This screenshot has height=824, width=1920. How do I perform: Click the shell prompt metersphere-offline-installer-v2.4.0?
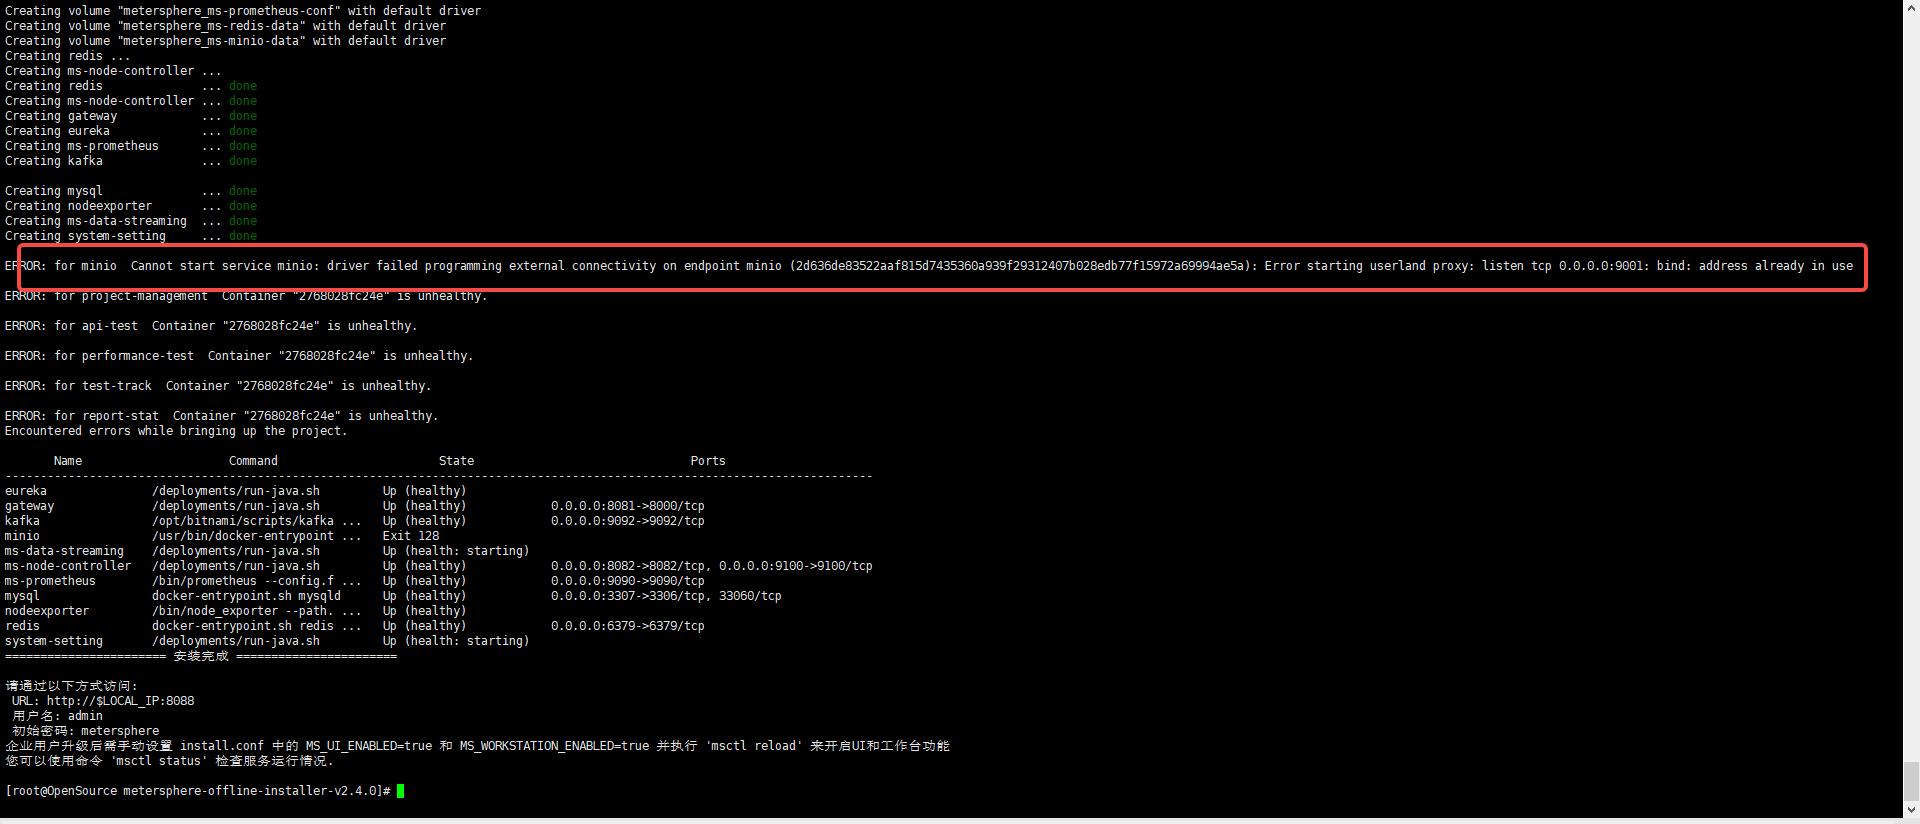point(198,791)
